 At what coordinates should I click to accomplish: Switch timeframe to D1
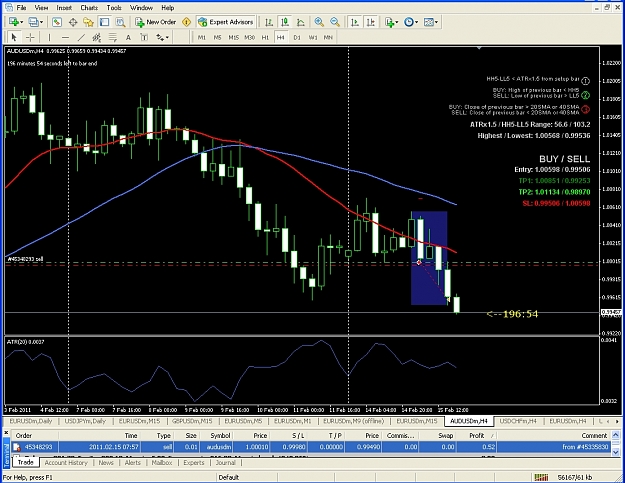pos(297,37)
